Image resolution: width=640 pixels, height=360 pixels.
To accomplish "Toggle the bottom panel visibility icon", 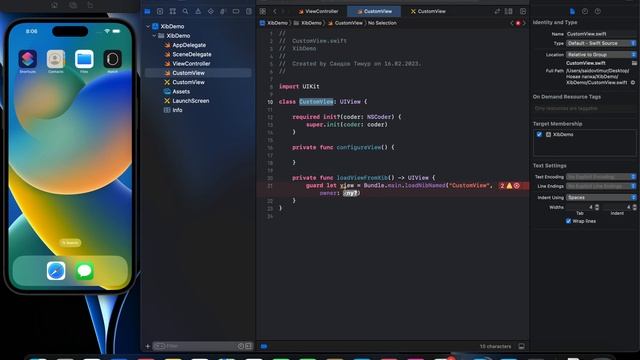I will 521,346.
